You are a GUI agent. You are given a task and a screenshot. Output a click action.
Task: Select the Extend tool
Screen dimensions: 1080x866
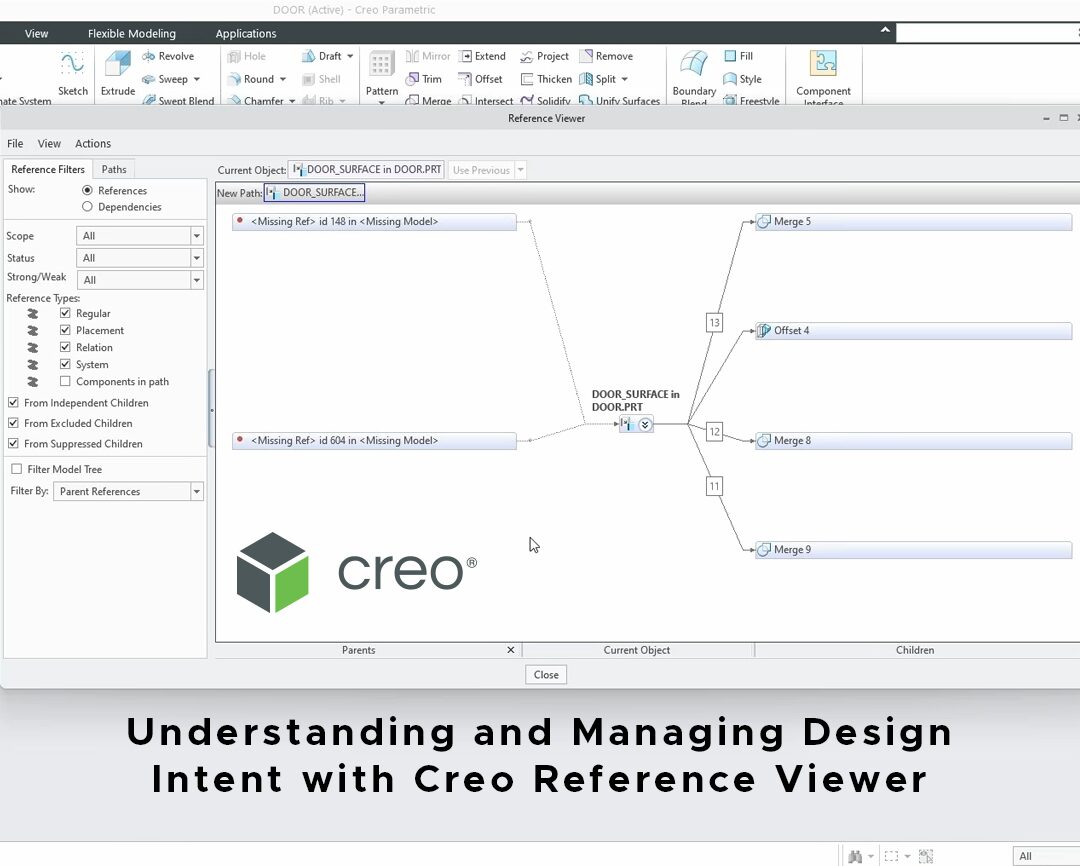[x=482, y=56]
